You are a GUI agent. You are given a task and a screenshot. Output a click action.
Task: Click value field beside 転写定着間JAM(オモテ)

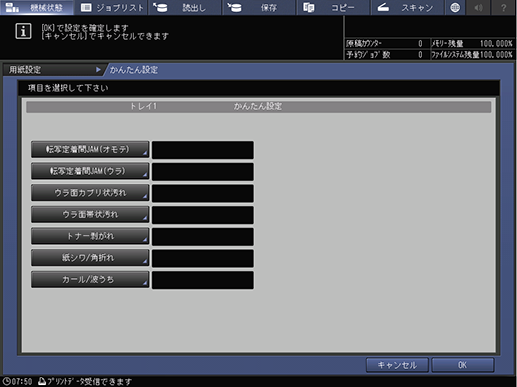[203, 150]
